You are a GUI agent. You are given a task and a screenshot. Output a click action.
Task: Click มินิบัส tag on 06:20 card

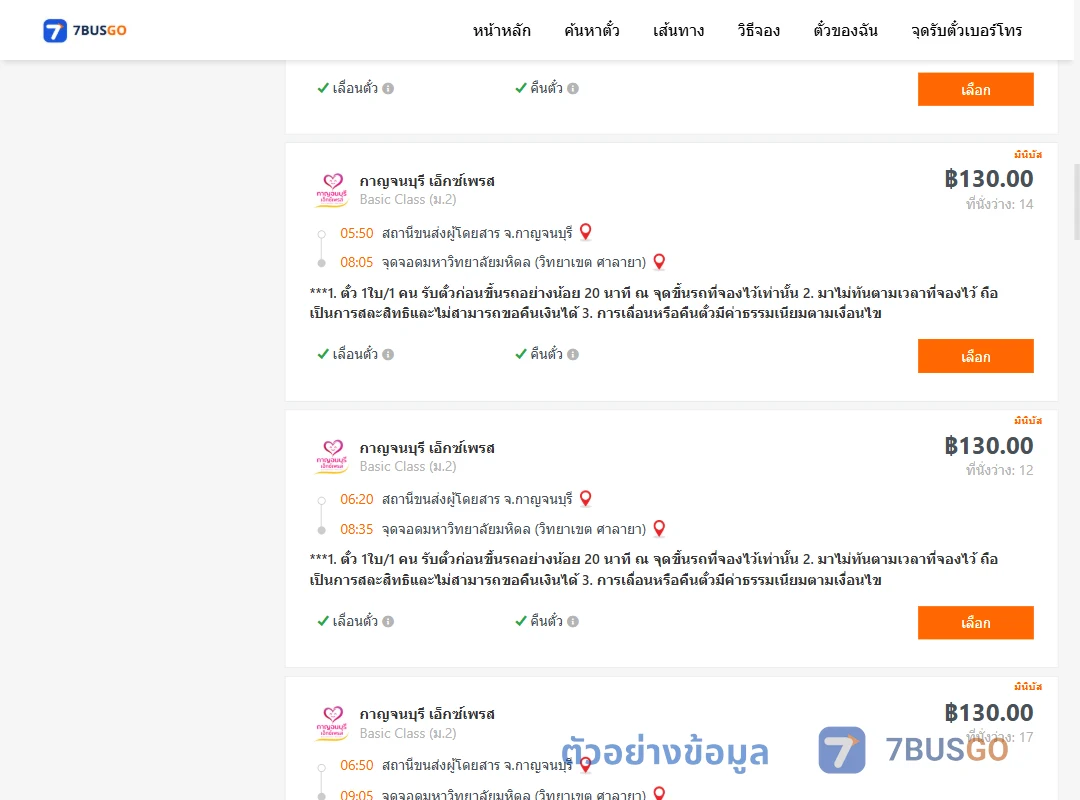tap(1028, 420)
